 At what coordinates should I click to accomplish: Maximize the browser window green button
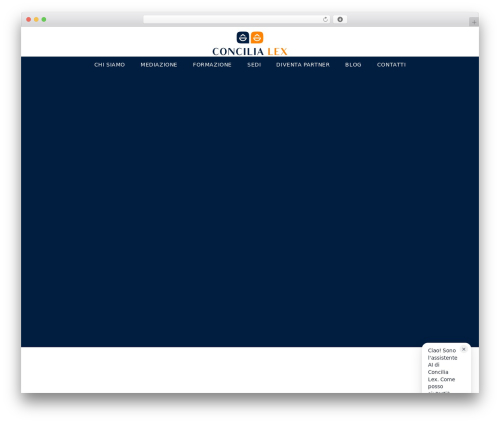pos(44,19)
